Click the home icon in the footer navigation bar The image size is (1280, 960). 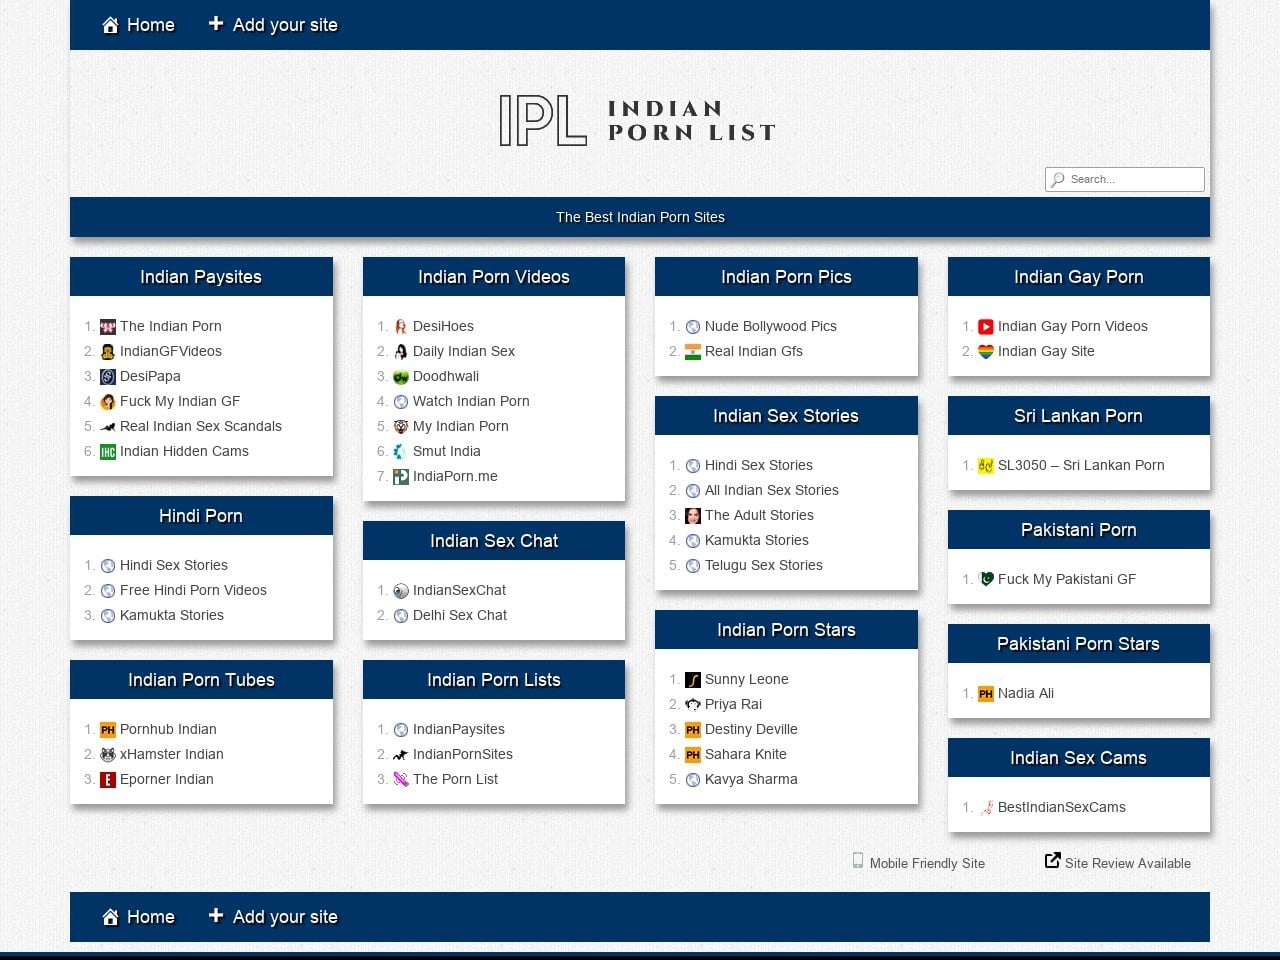click(x=110, y=917)
